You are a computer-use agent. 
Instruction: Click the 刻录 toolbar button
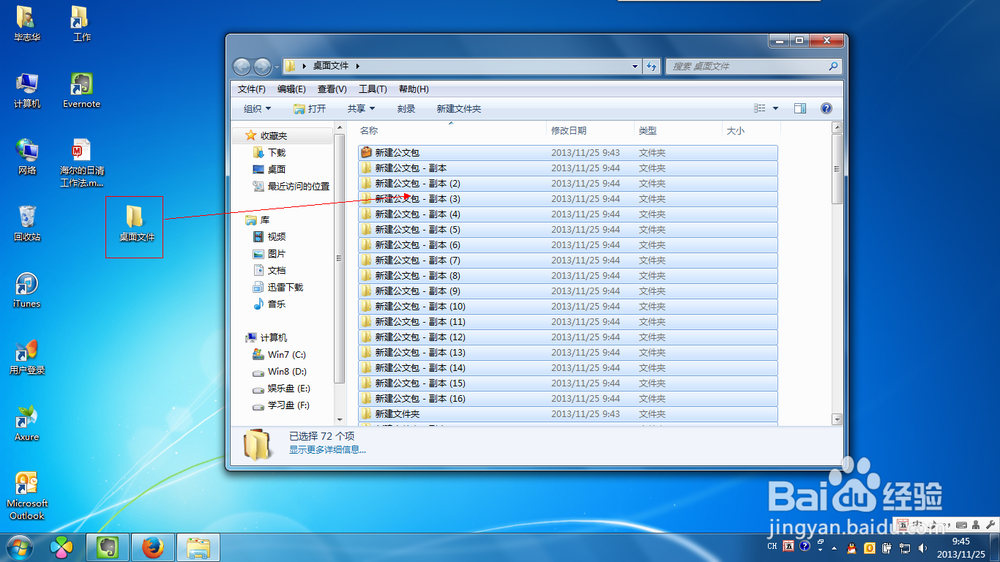tap(406, 109)
